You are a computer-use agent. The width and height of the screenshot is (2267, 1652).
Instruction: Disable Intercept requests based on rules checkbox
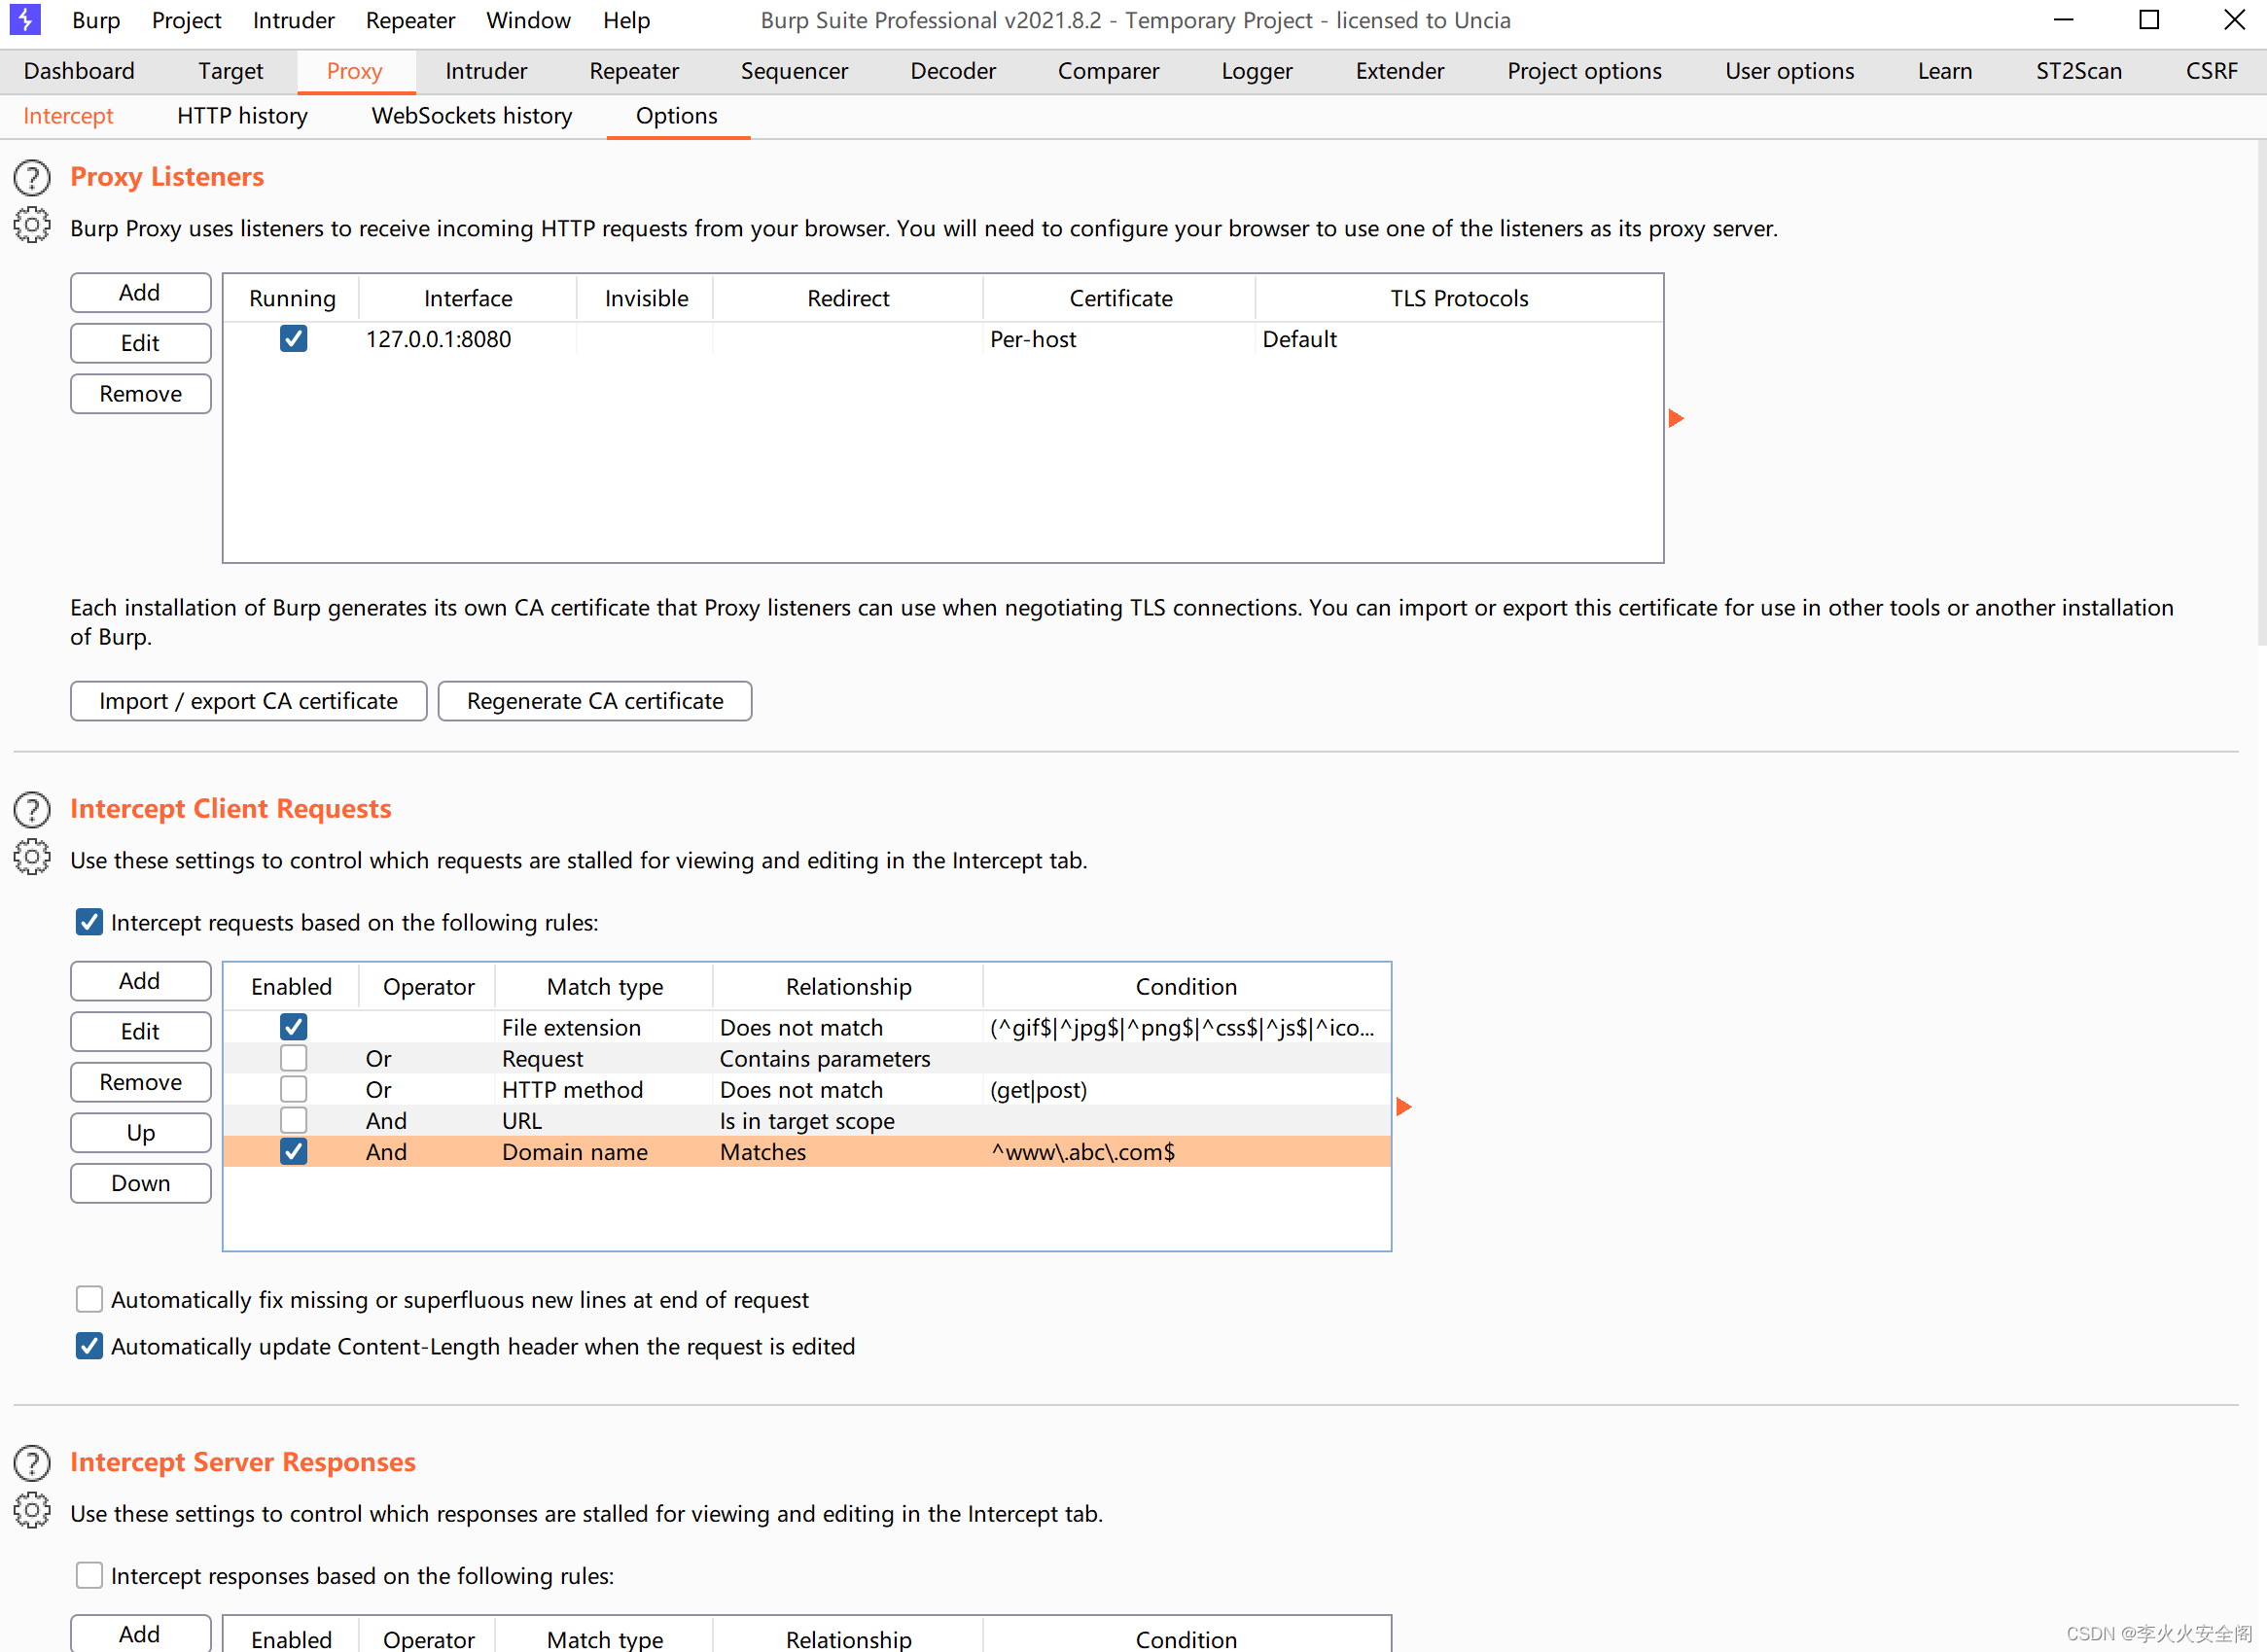tap(89, 922)
